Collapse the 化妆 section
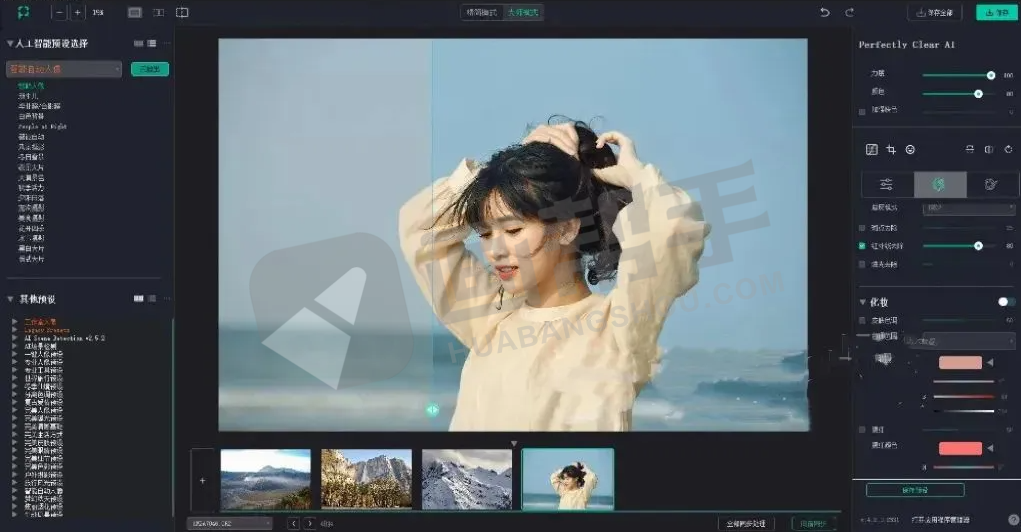 point(863,302)
